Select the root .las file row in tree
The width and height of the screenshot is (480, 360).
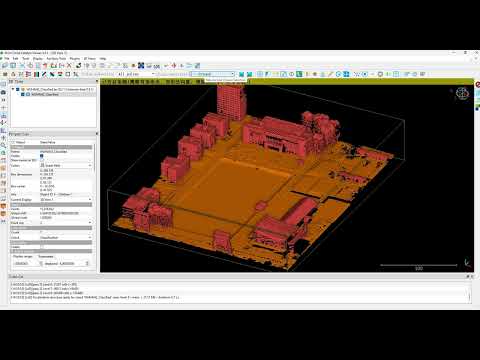click(x=60, y=89)
